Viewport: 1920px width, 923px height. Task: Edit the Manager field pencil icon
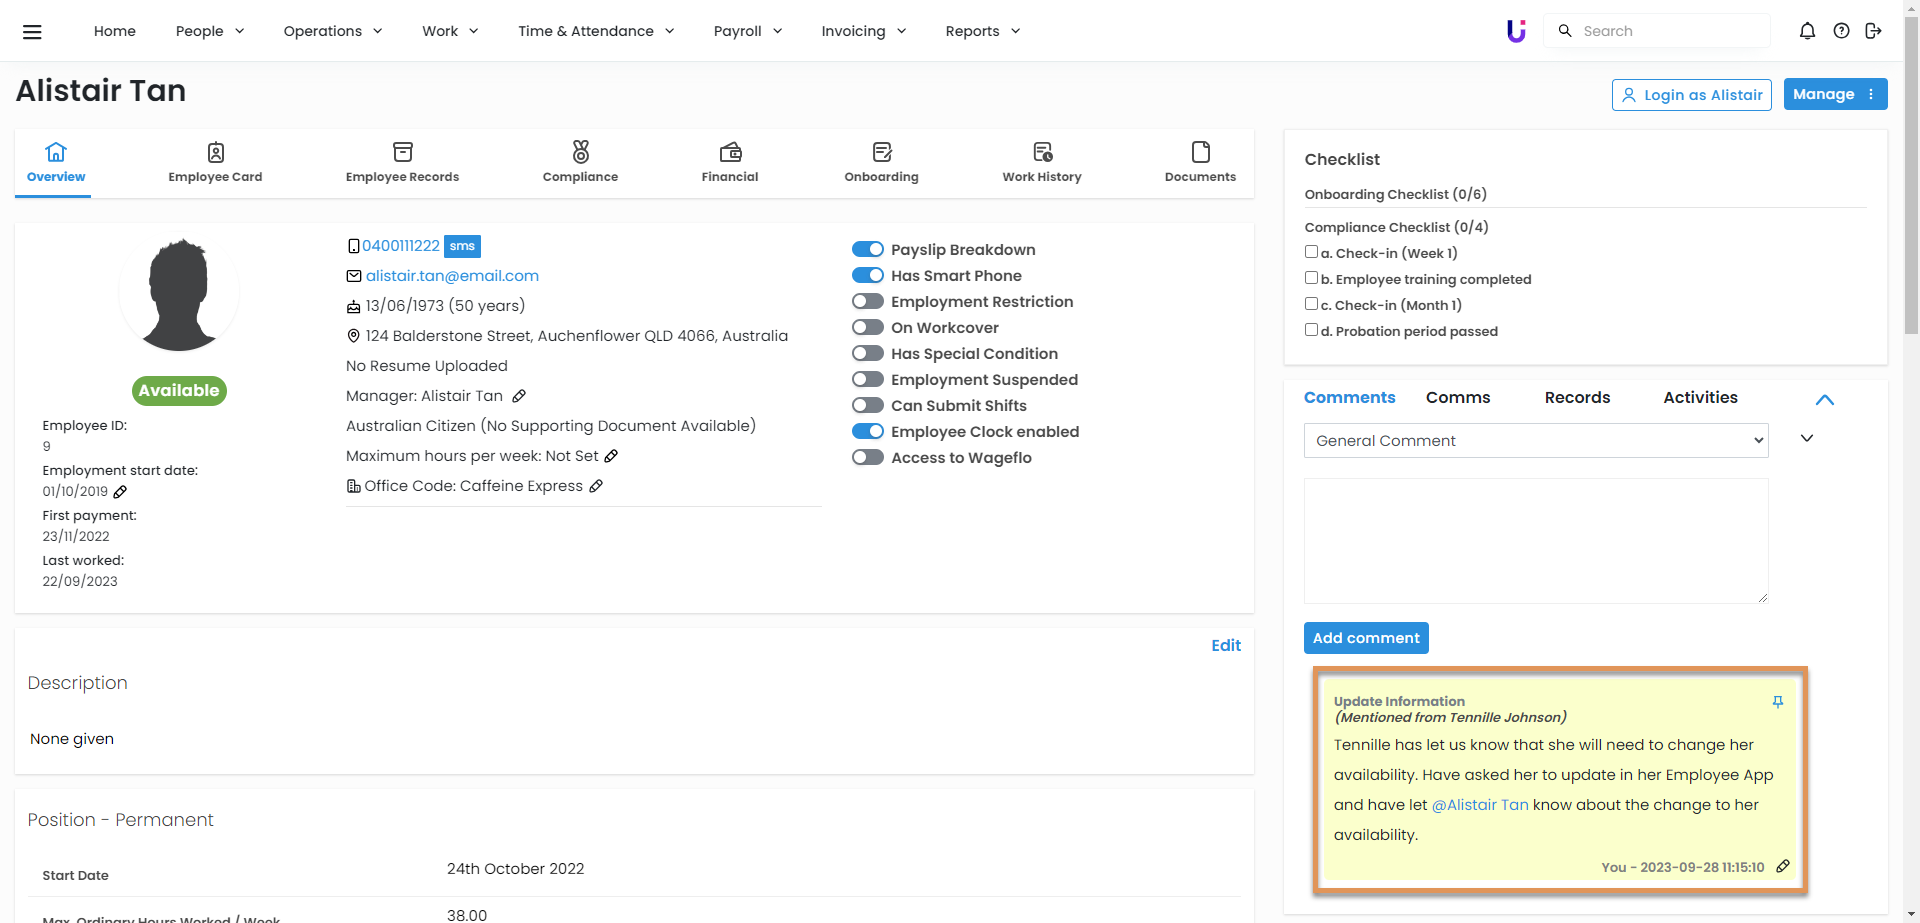[519, 396]
